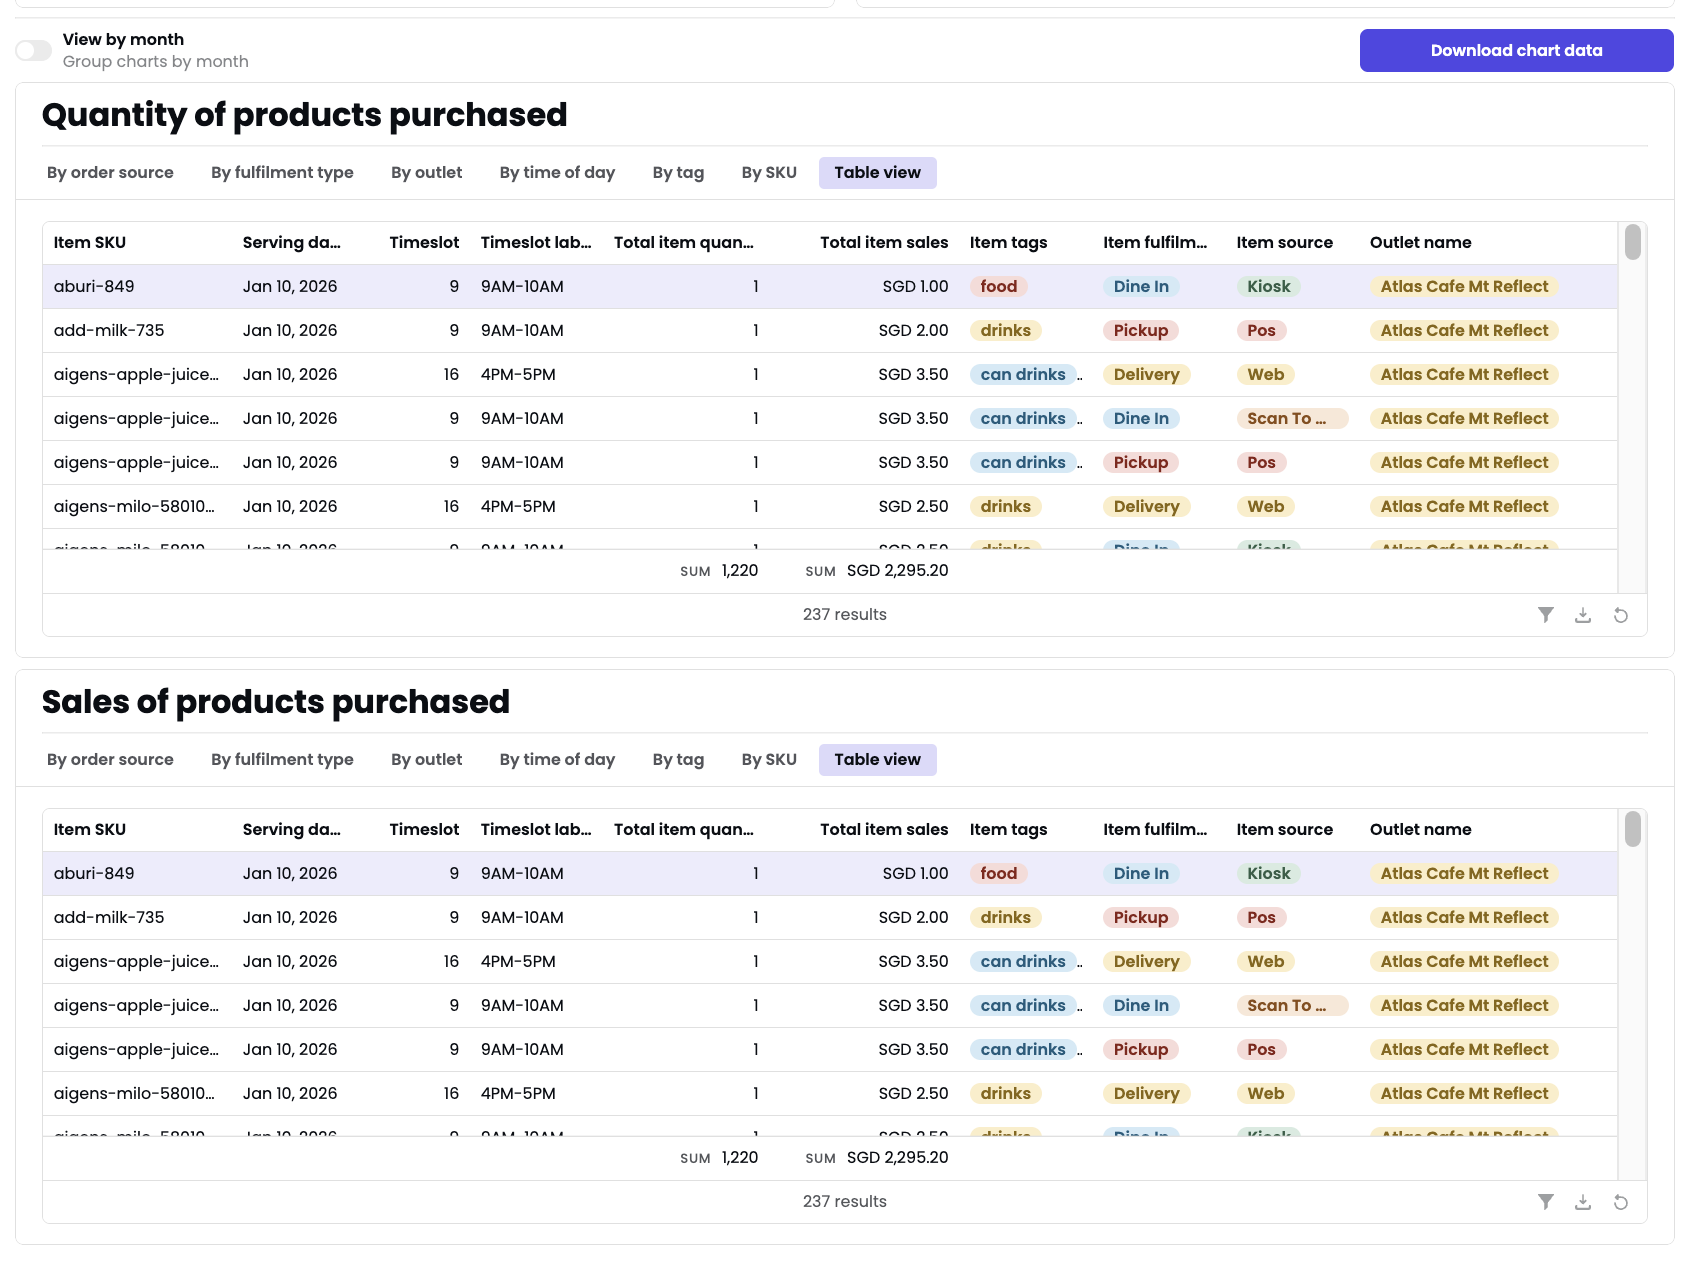Click the food tag on the aburi-849 row
Image resolution: width=1706 pixels, height=1264 pixels.
tap(997, 286)
